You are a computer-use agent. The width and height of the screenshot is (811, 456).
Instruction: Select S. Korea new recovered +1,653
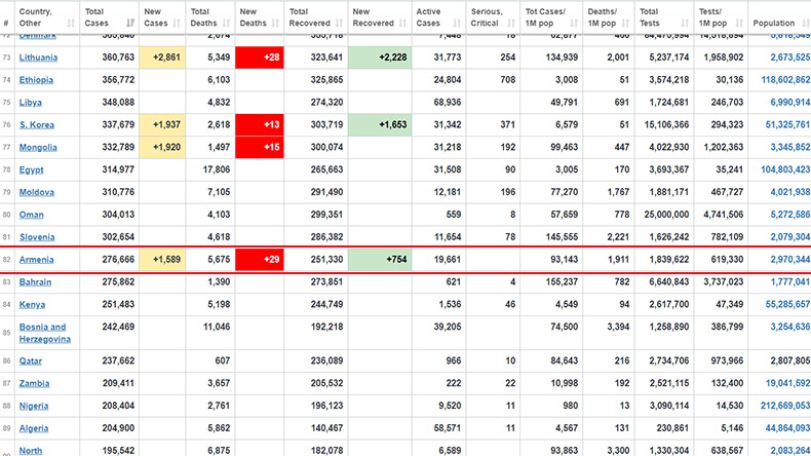click(x=380, y=125)
